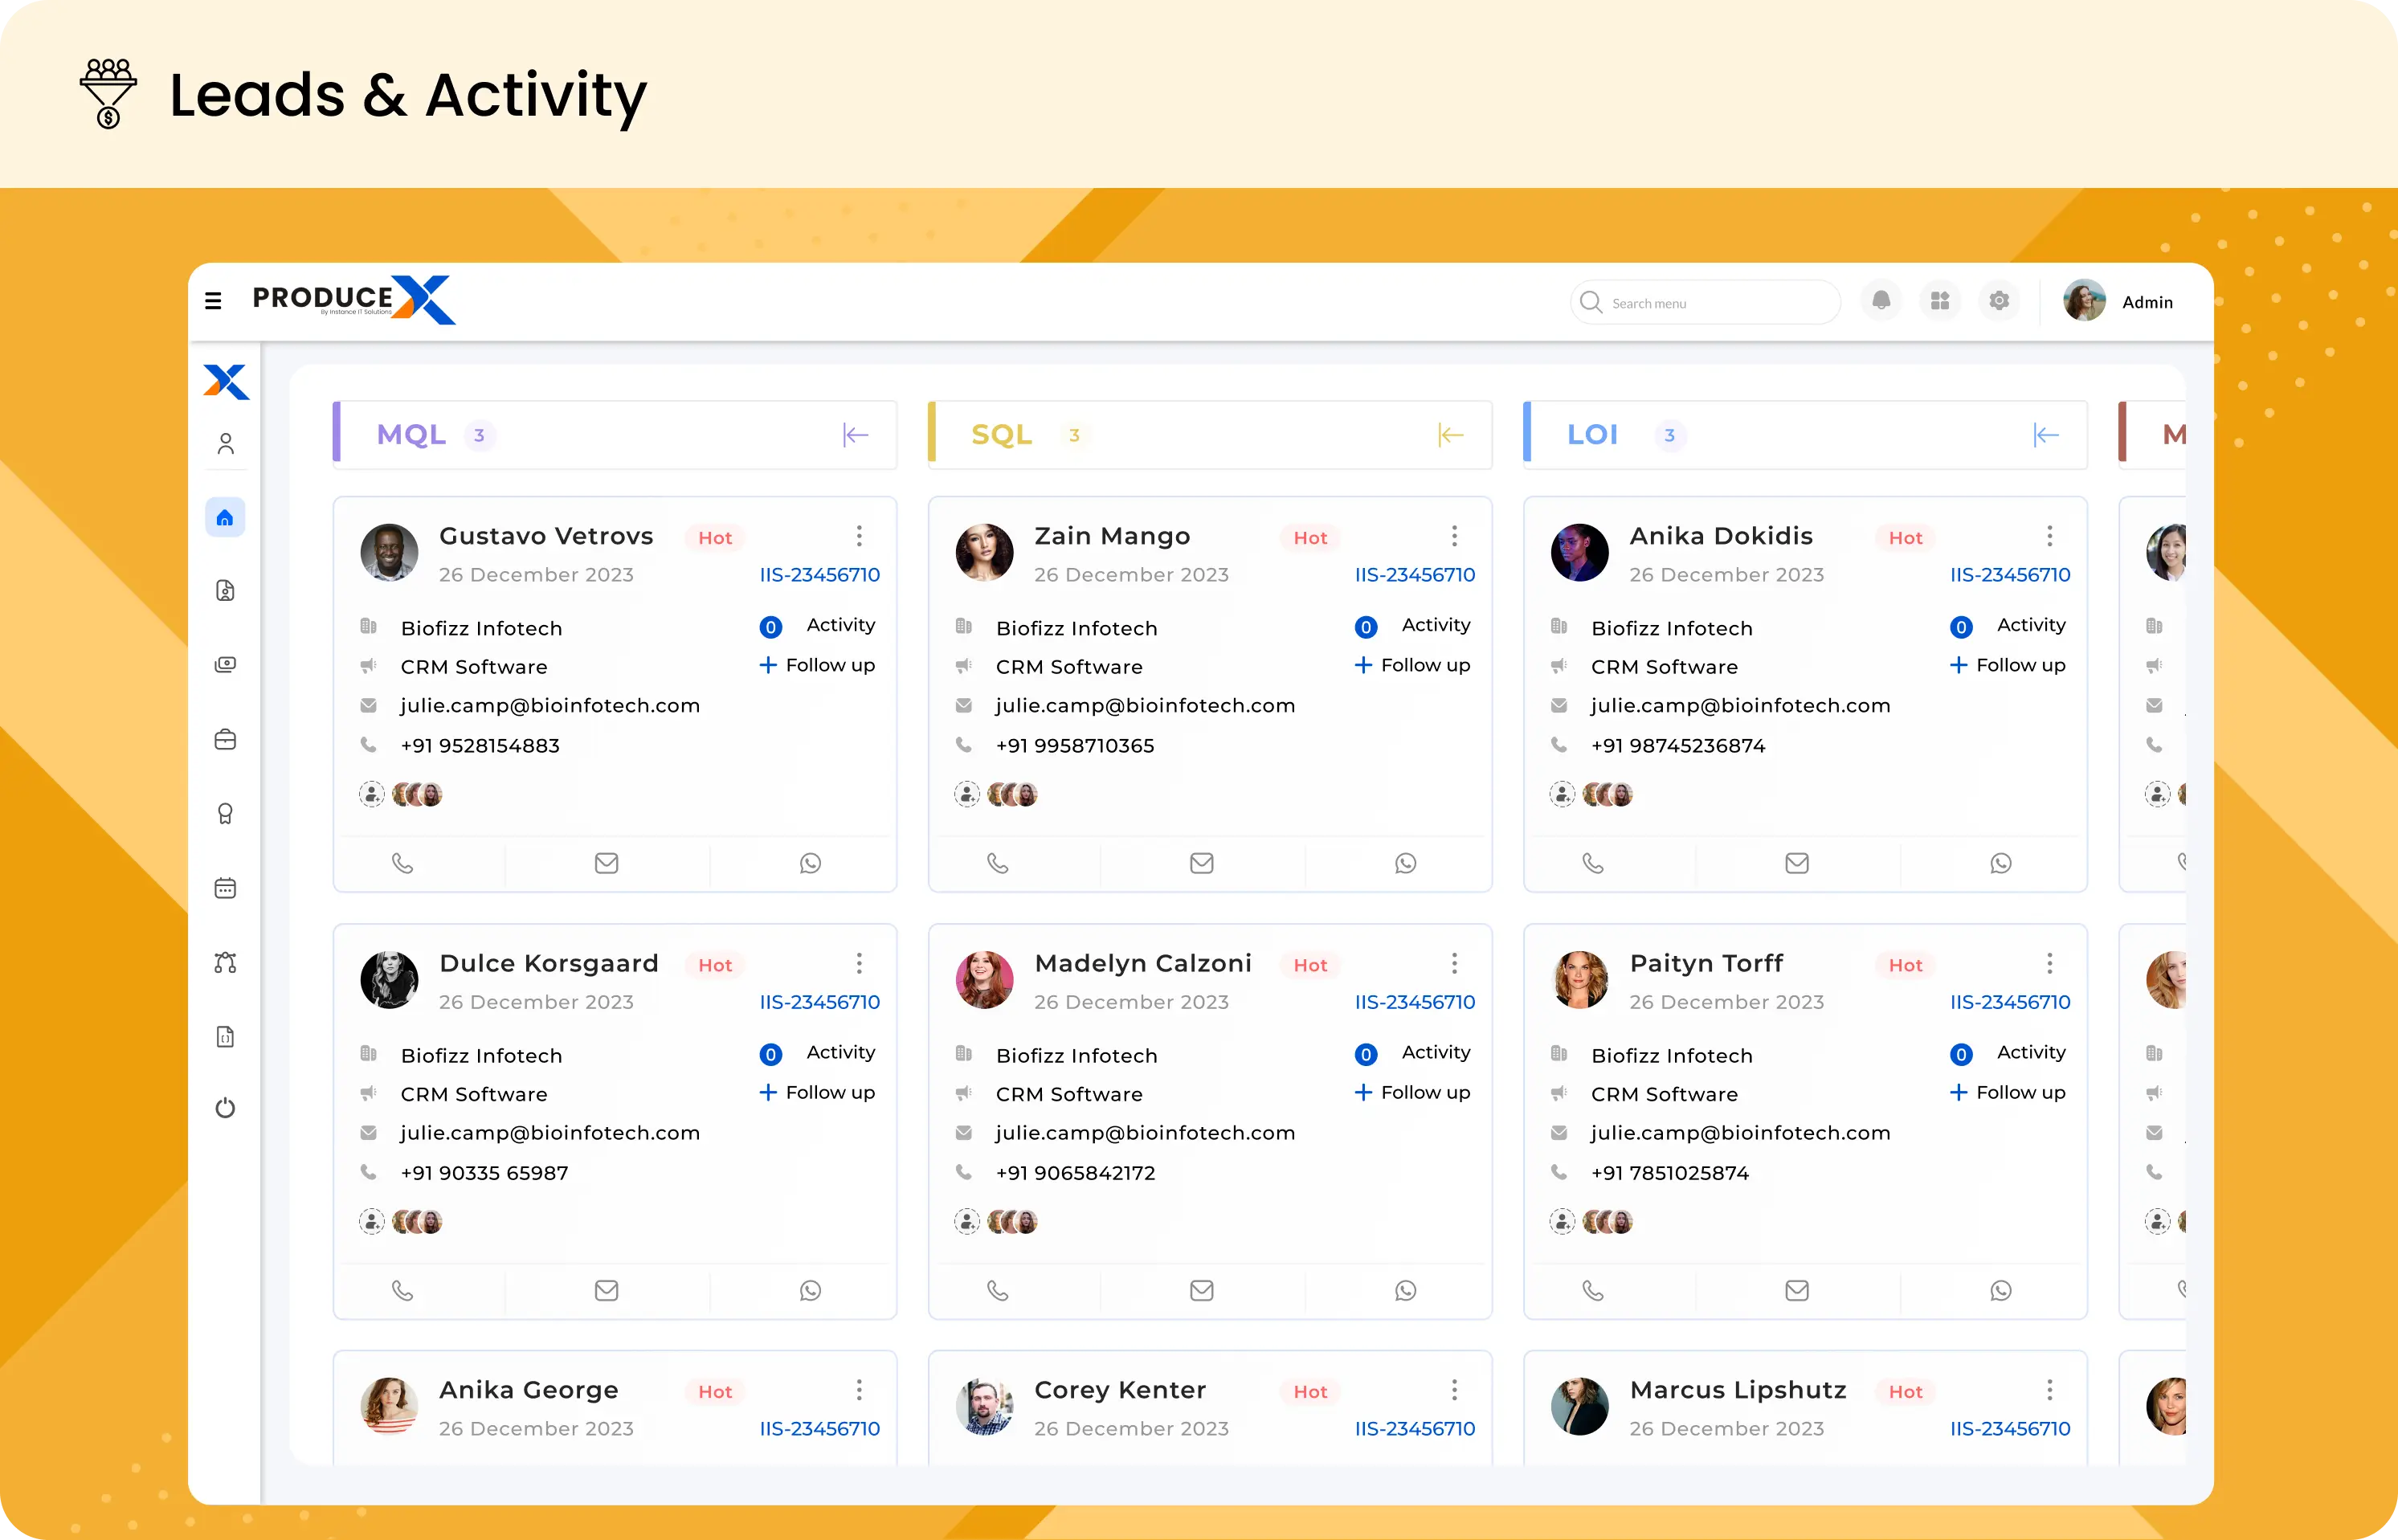Open options menu on Corey Kenter card
The width and height of the screenshot is (2398, 1540).
1454,1390
